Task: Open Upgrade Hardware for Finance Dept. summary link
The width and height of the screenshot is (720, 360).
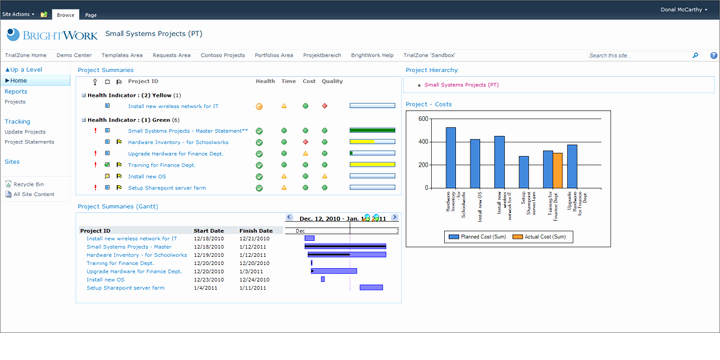Action: pos(175,153)
